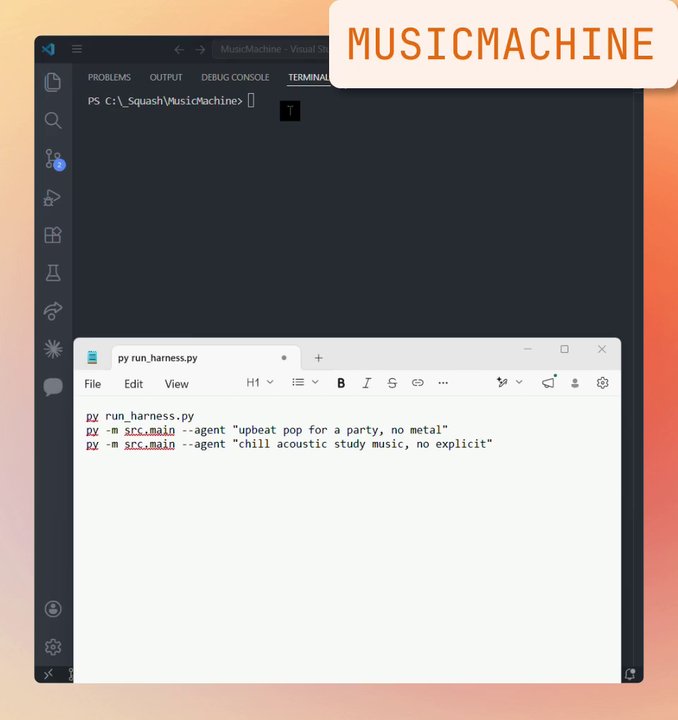Switch to the PROBLEMS panel tab
The image size is (678, 720).
pyautogui.click(x=109, y=77)
